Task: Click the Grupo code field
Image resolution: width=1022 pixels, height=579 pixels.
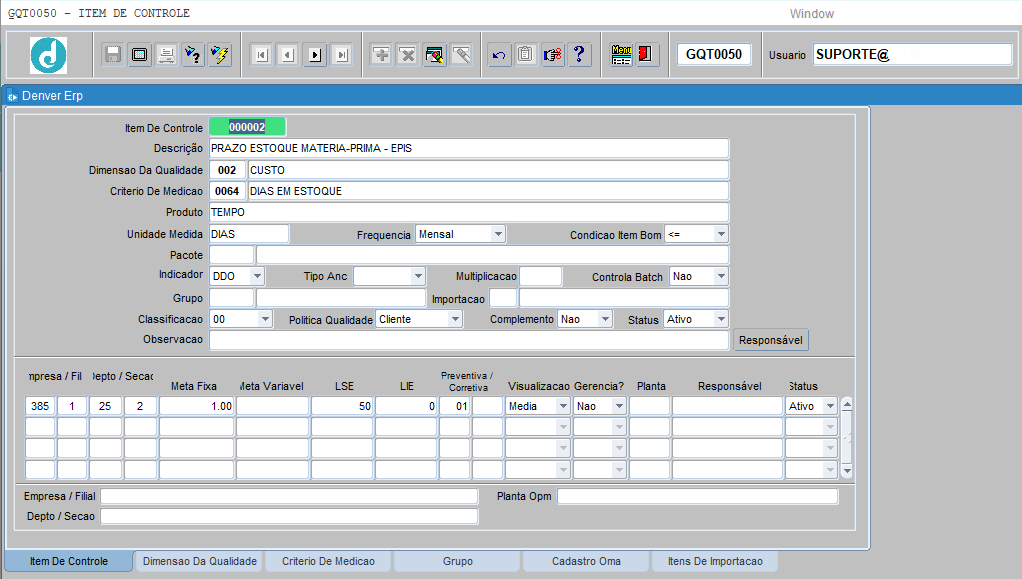Action: [231, 298]
